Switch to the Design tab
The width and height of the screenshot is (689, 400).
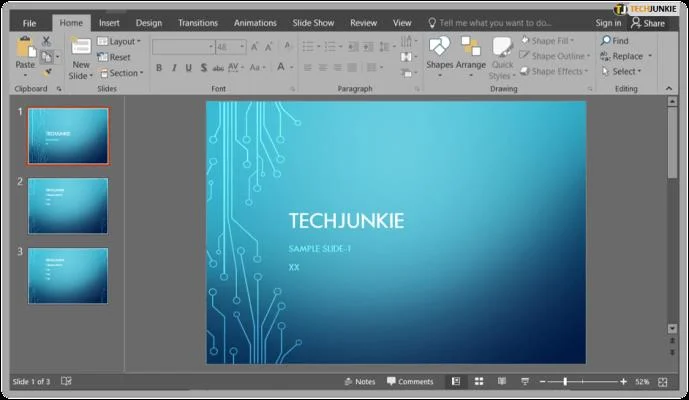(149, 23)
